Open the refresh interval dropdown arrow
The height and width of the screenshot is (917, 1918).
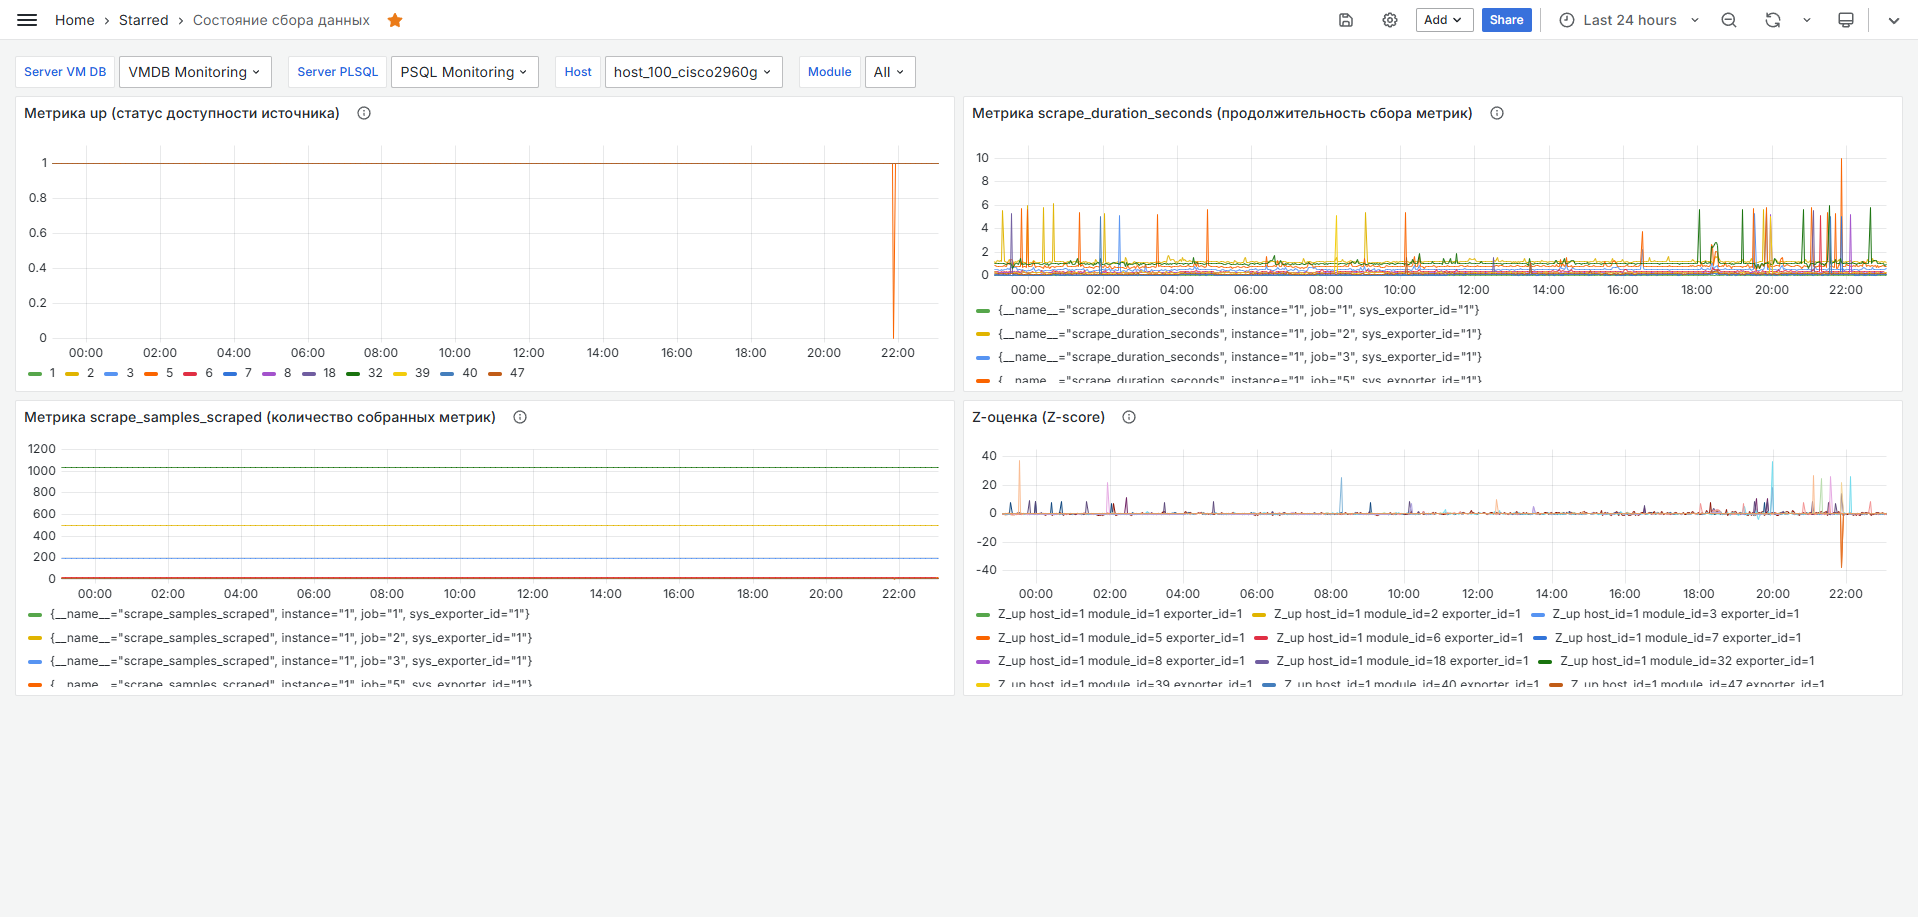(x=1807, y=20)
